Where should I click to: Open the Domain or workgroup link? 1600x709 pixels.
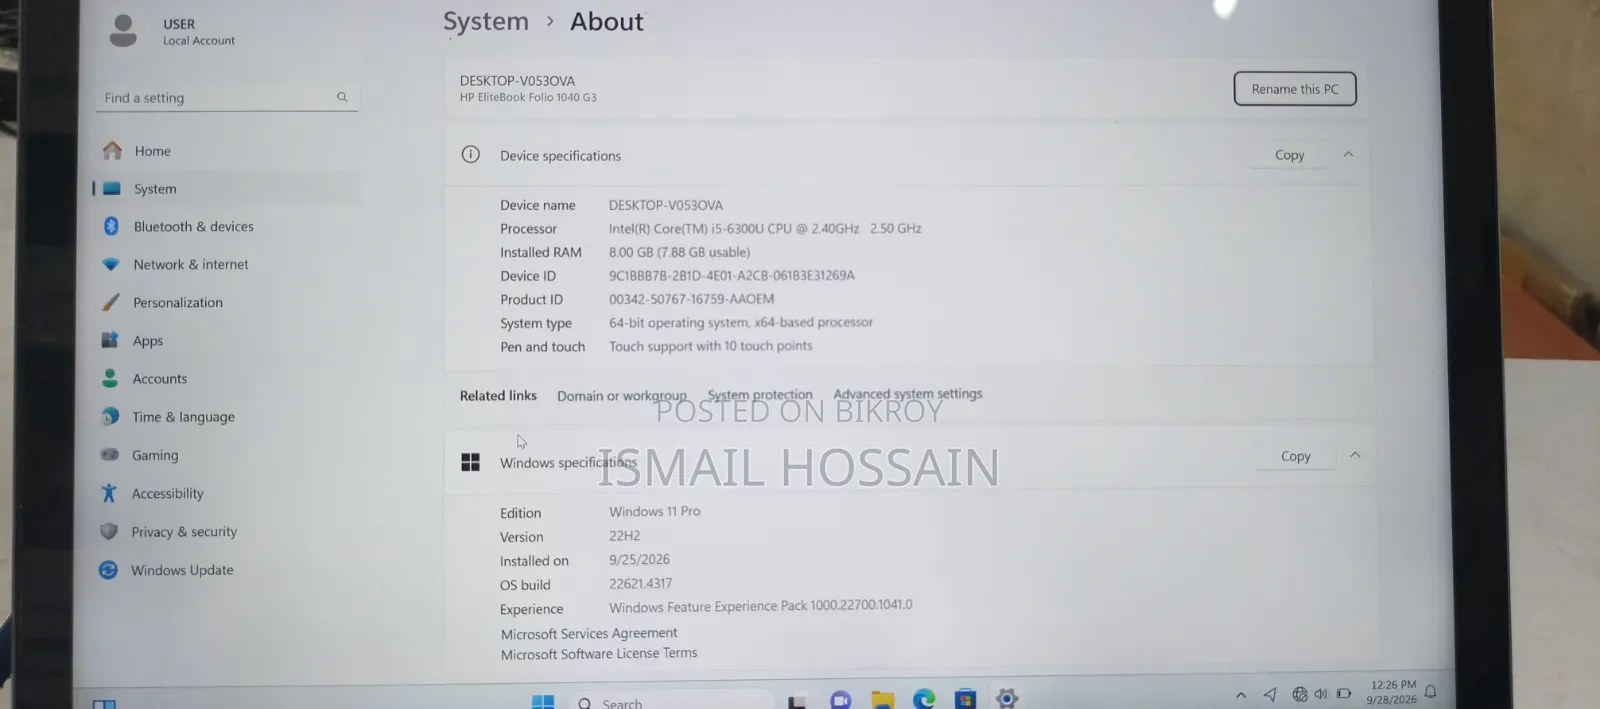(622, 396)
